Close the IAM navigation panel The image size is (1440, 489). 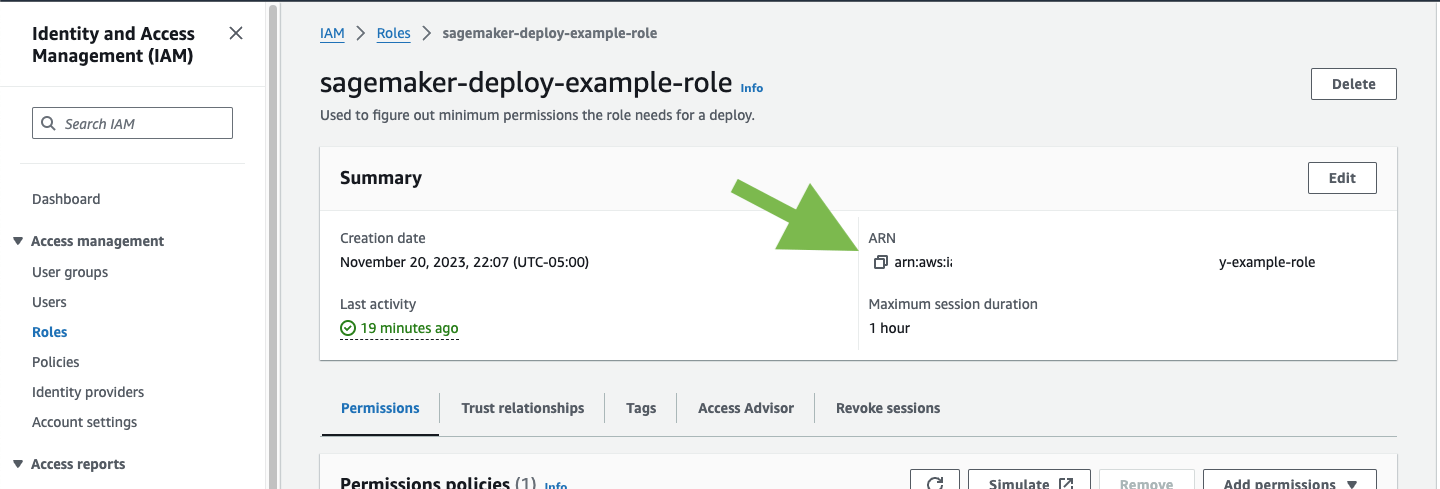[236, 33]
